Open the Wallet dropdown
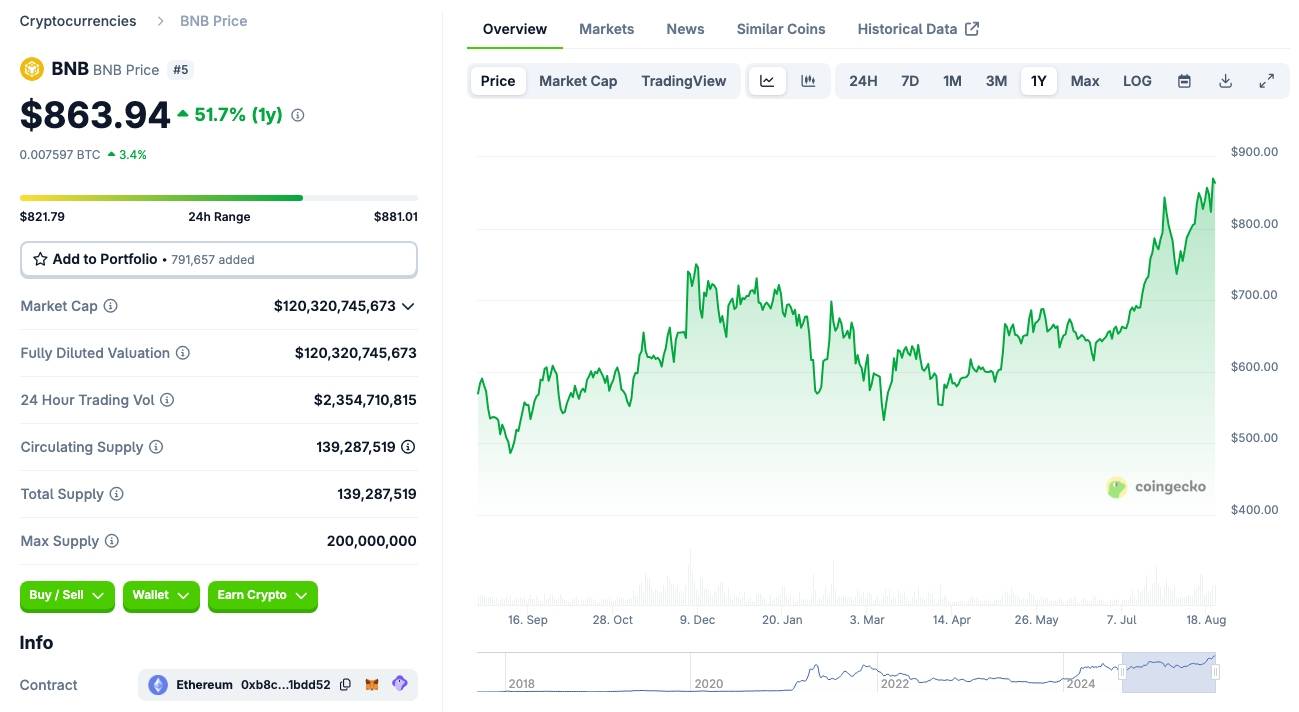The width and height of the screenshot is (1299, 712). point(161,596)
